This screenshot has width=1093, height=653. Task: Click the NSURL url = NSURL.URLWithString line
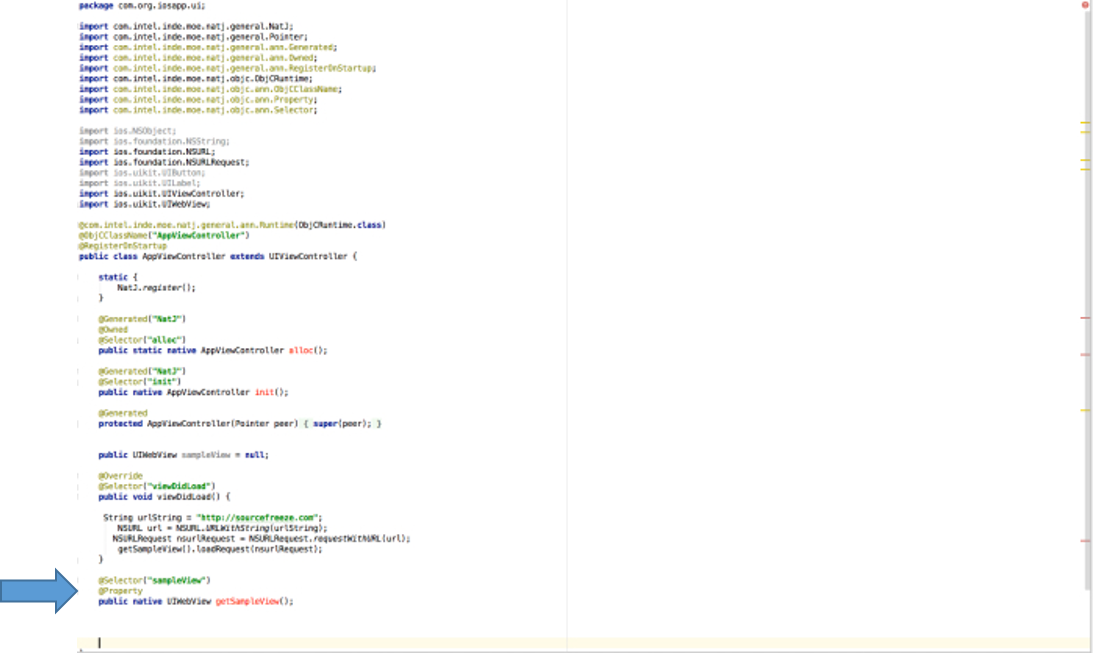(x=222, y=528)
